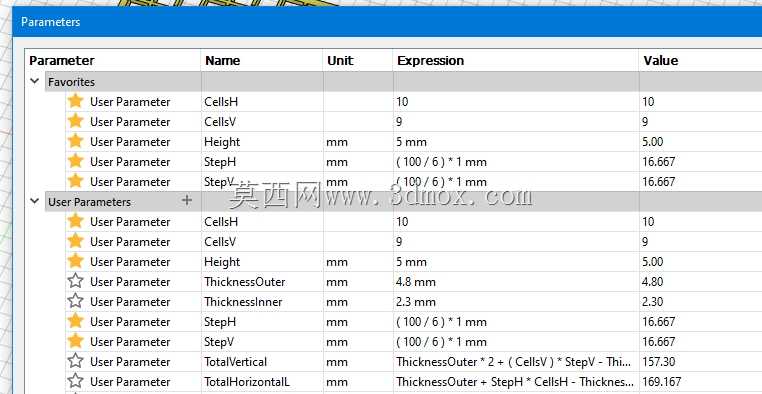Click the Parameters dialog title bar

tap(387, 22)
